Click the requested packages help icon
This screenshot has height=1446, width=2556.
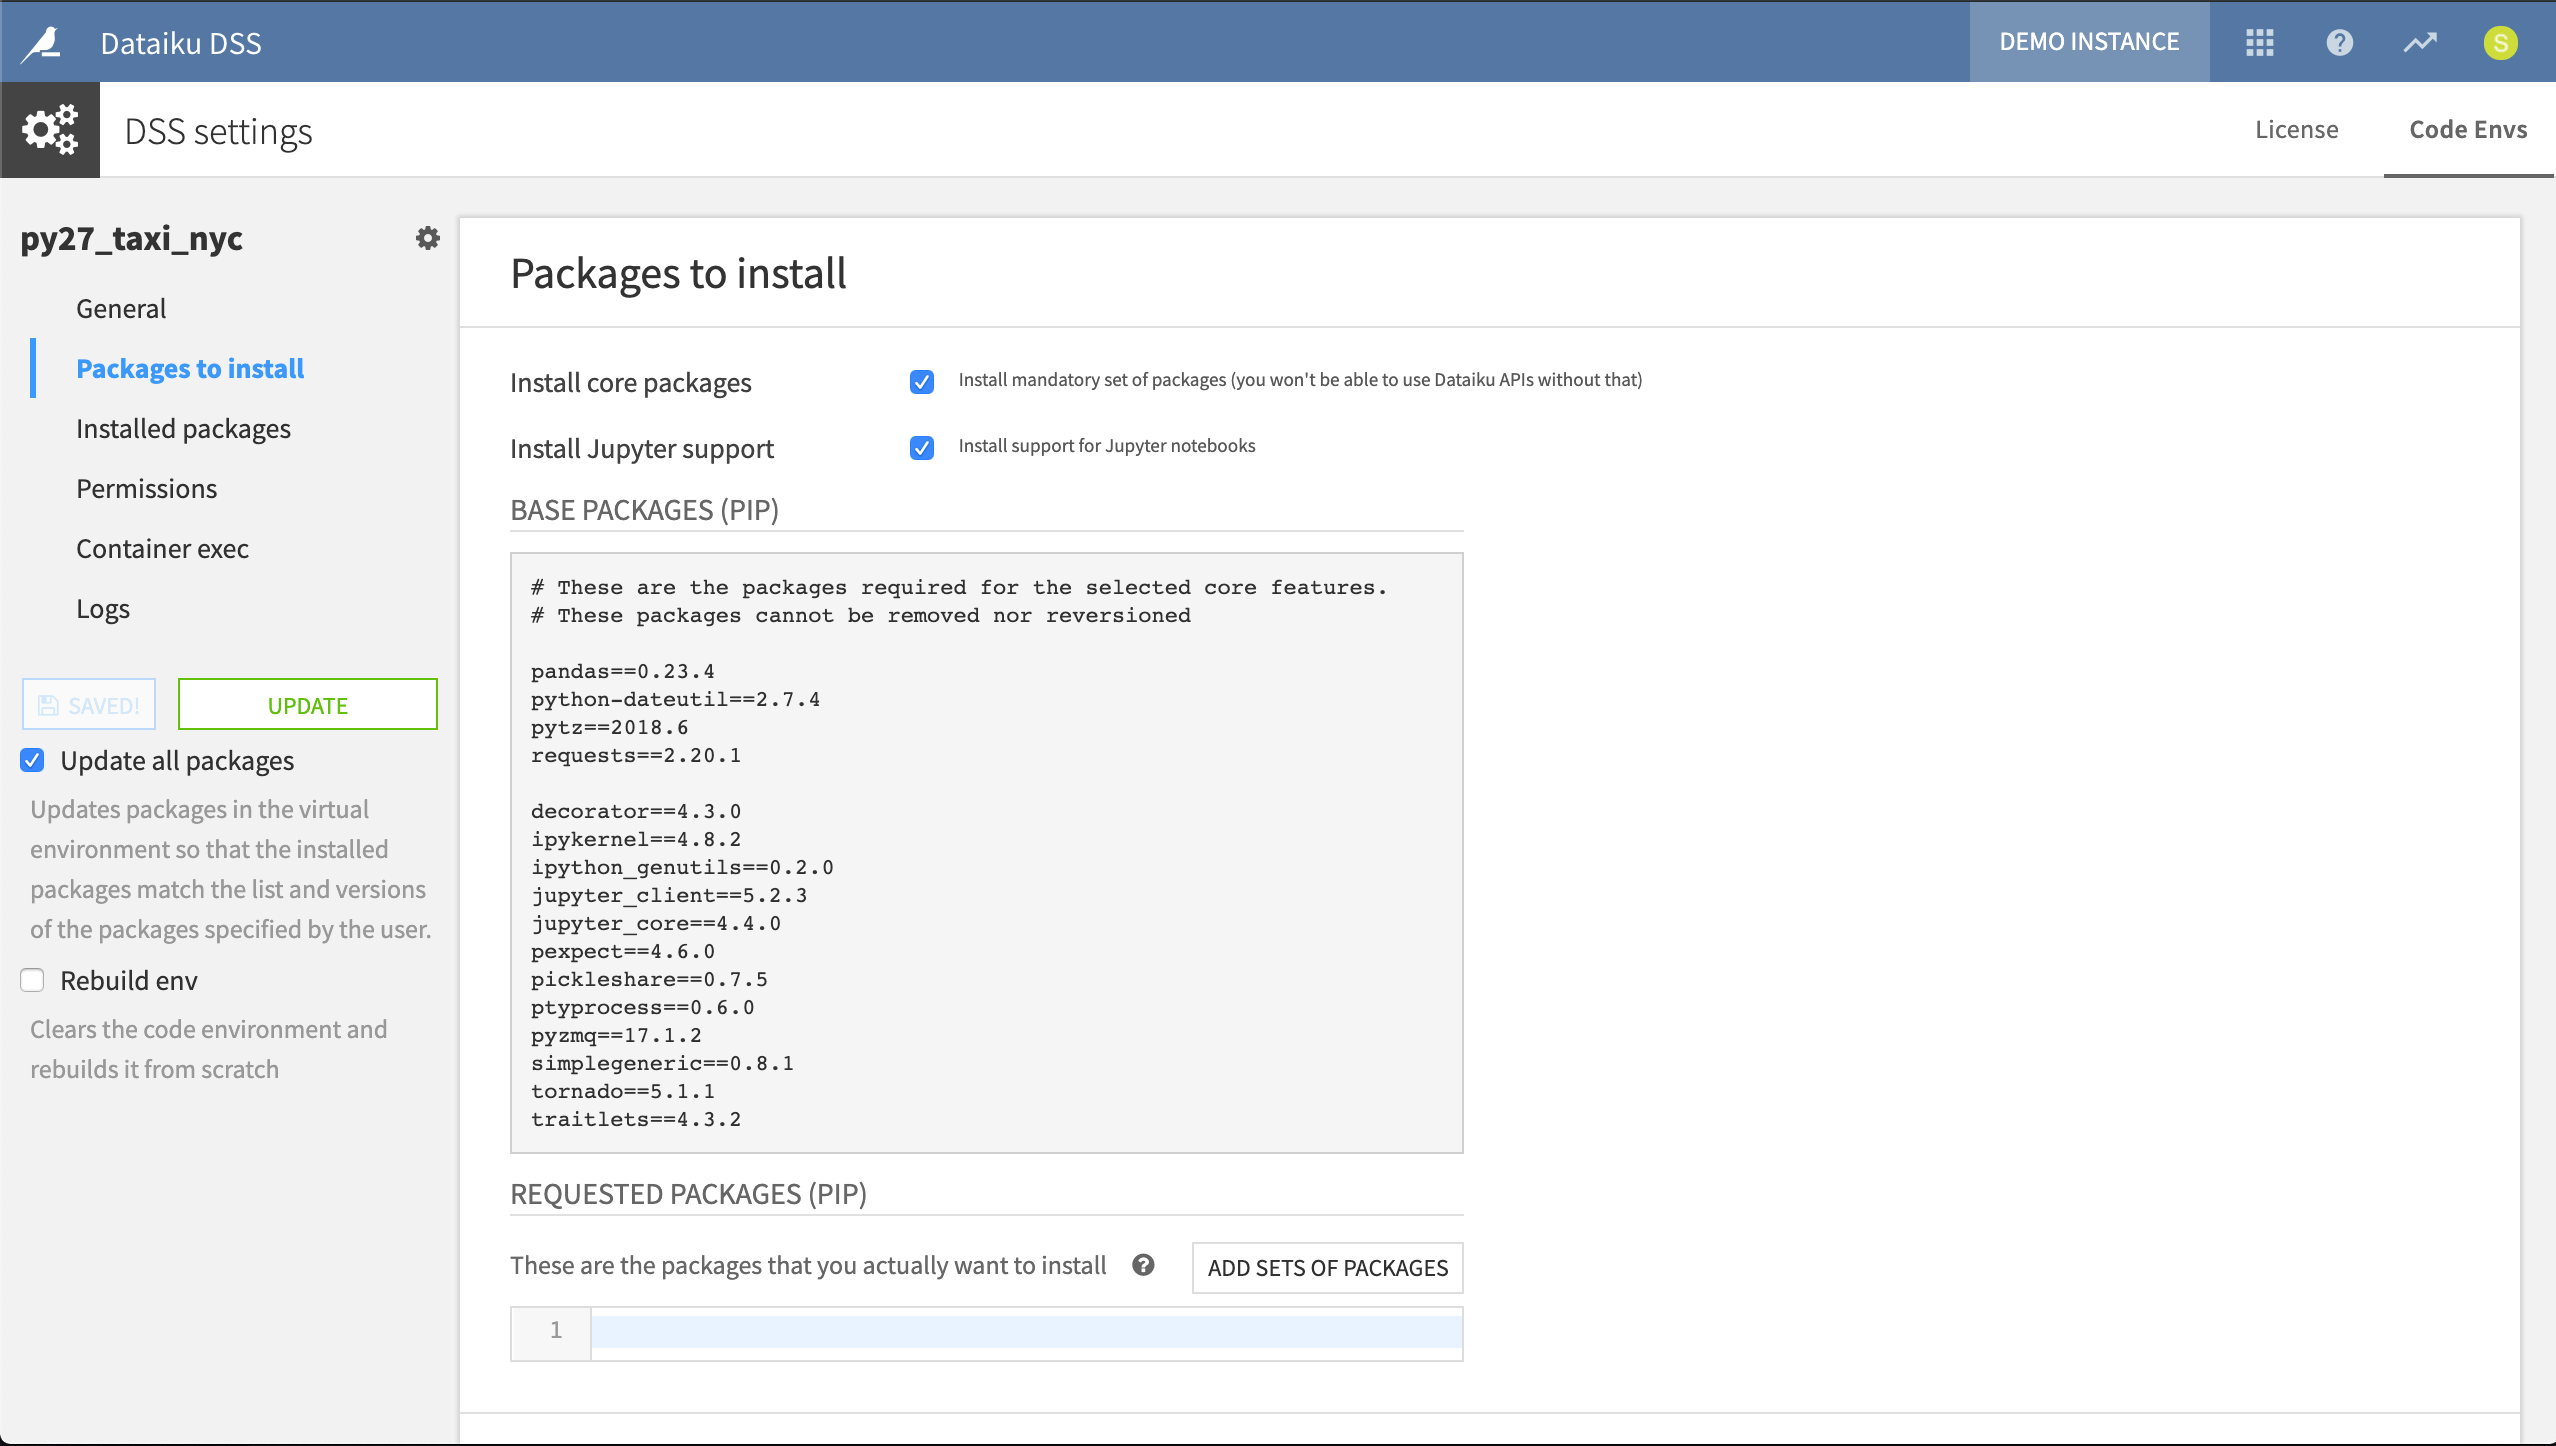pos(1143,1265)
